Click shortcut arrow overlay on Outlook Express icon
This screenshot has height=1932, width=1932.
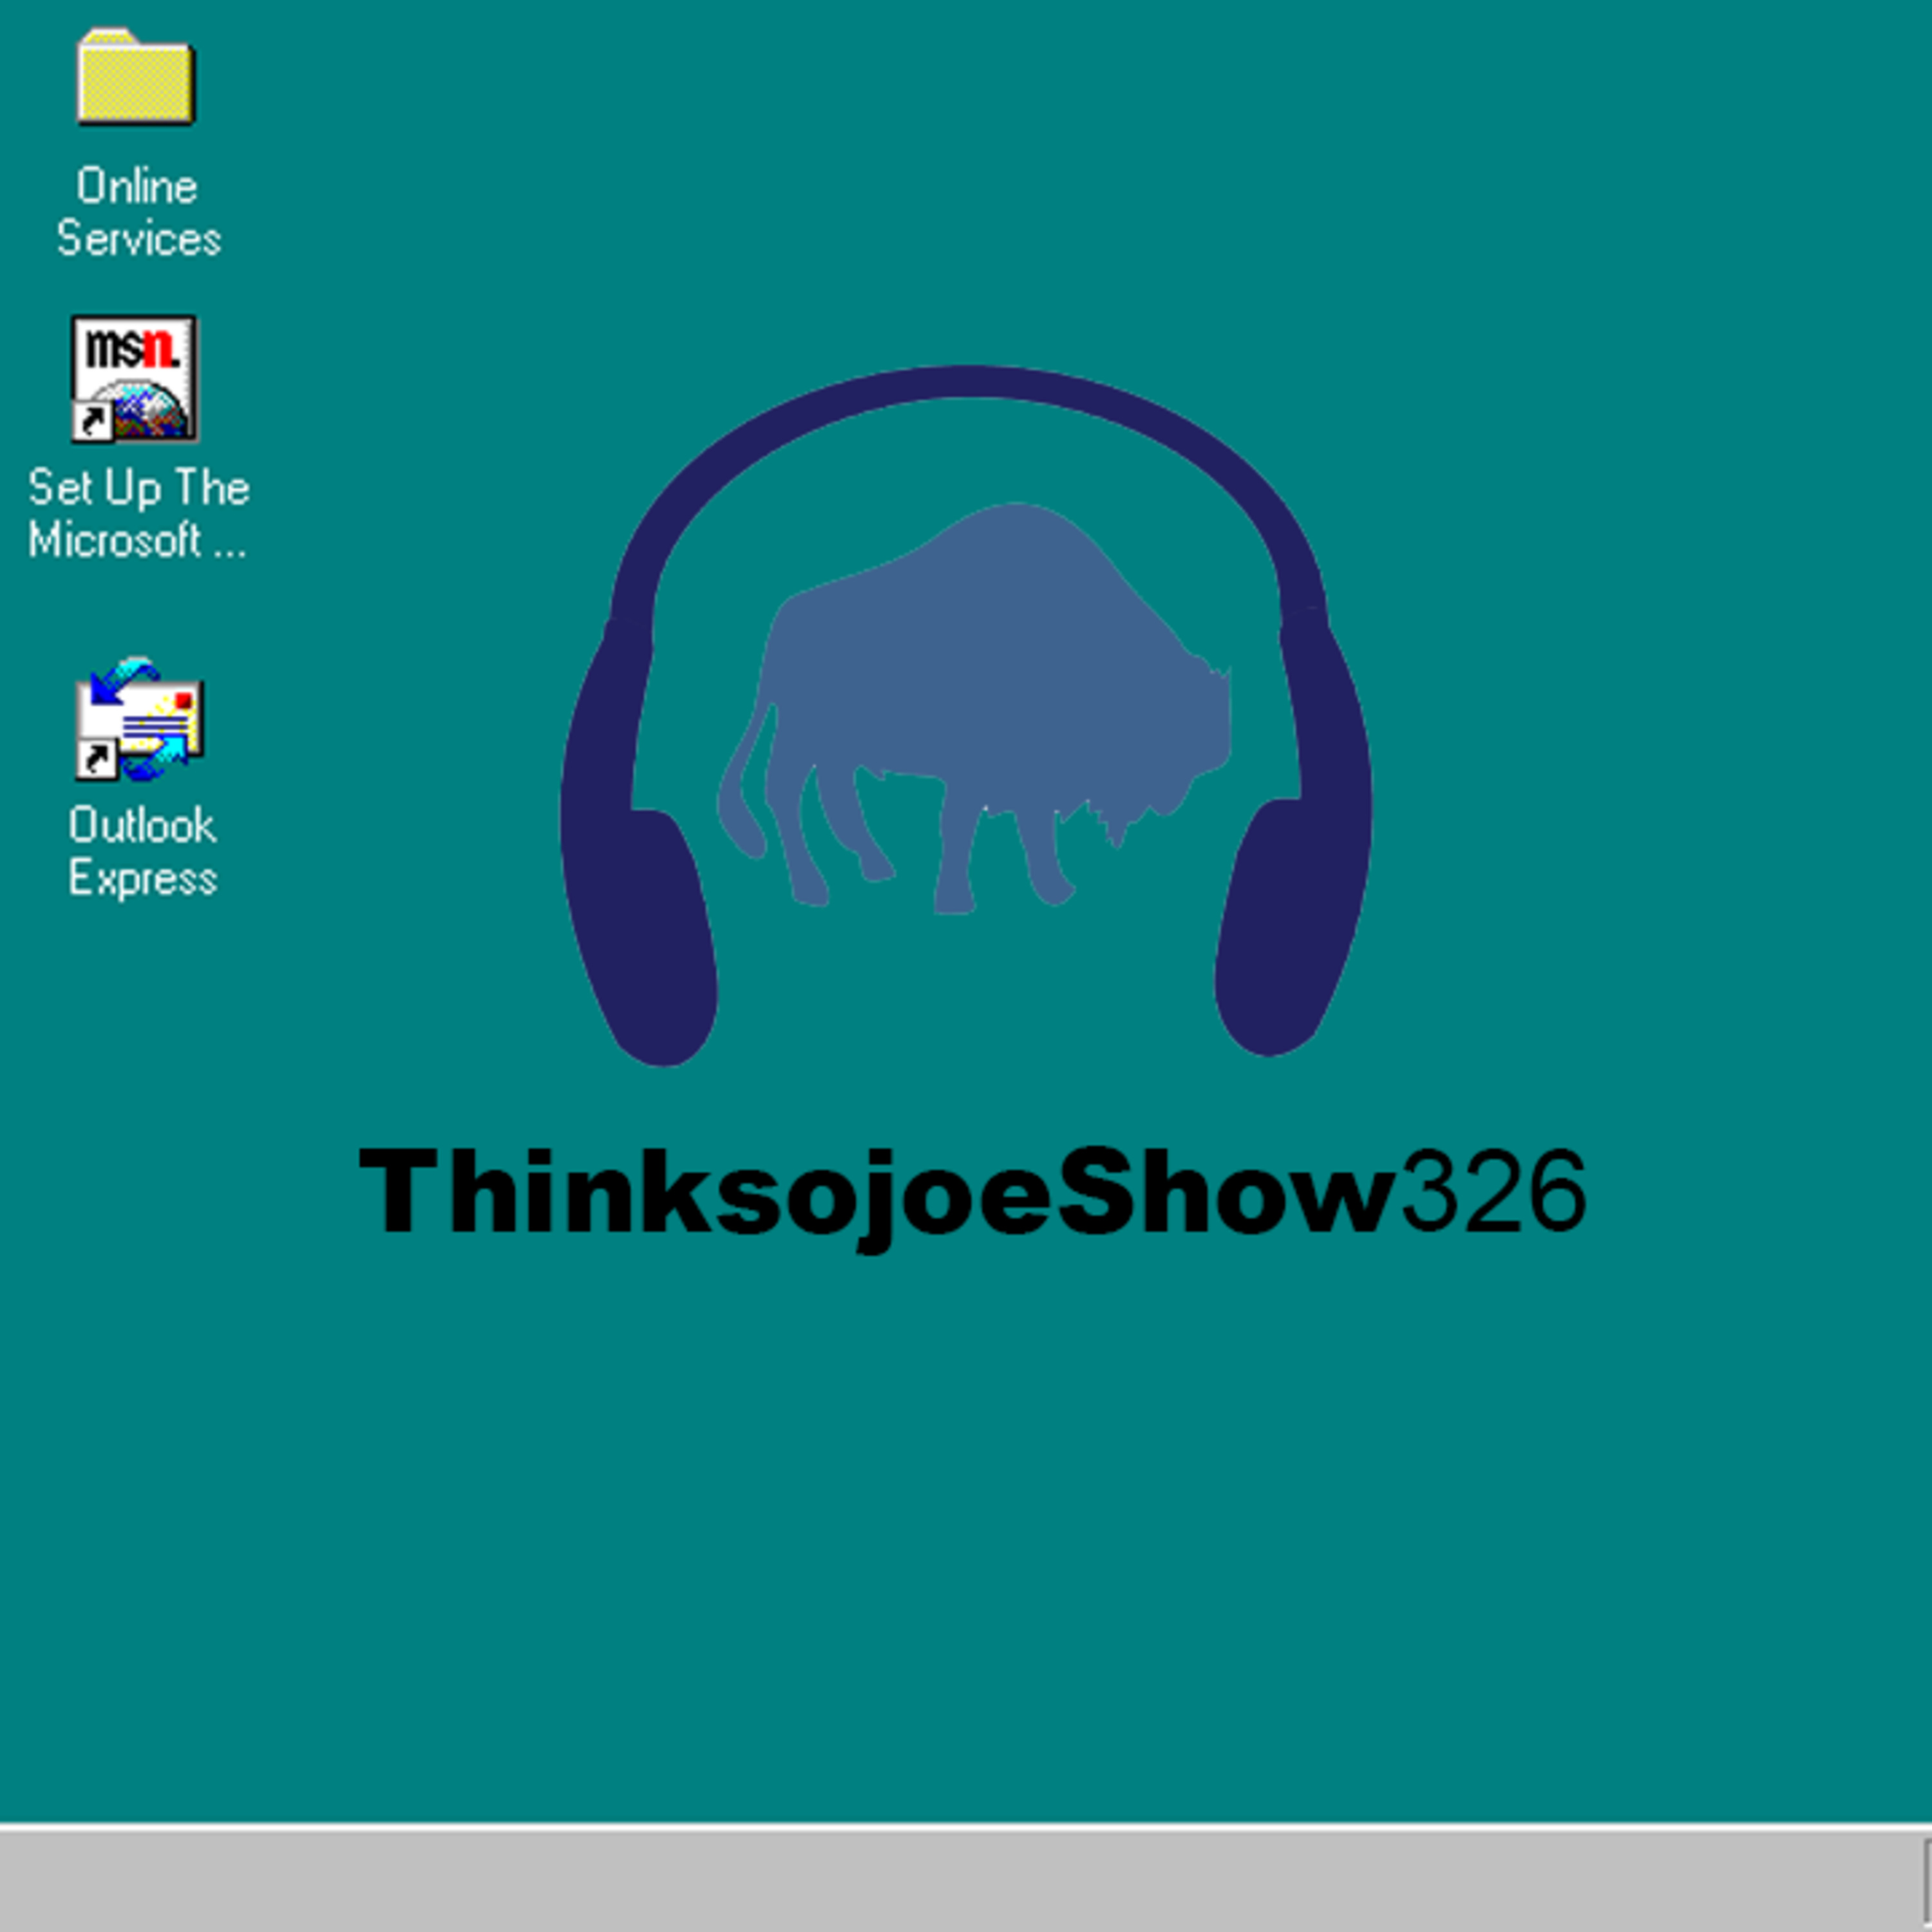tap(96, 759)
